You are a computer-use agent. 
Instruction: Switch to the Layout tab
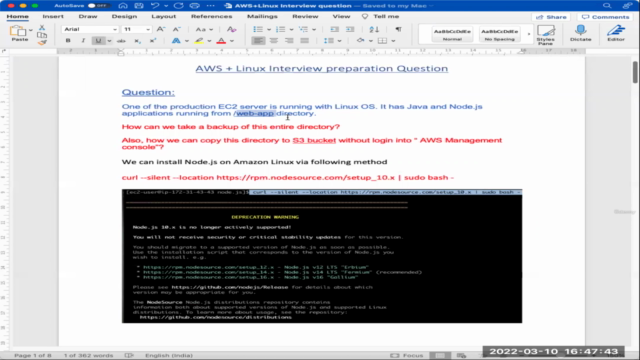[x=163, y=17]
